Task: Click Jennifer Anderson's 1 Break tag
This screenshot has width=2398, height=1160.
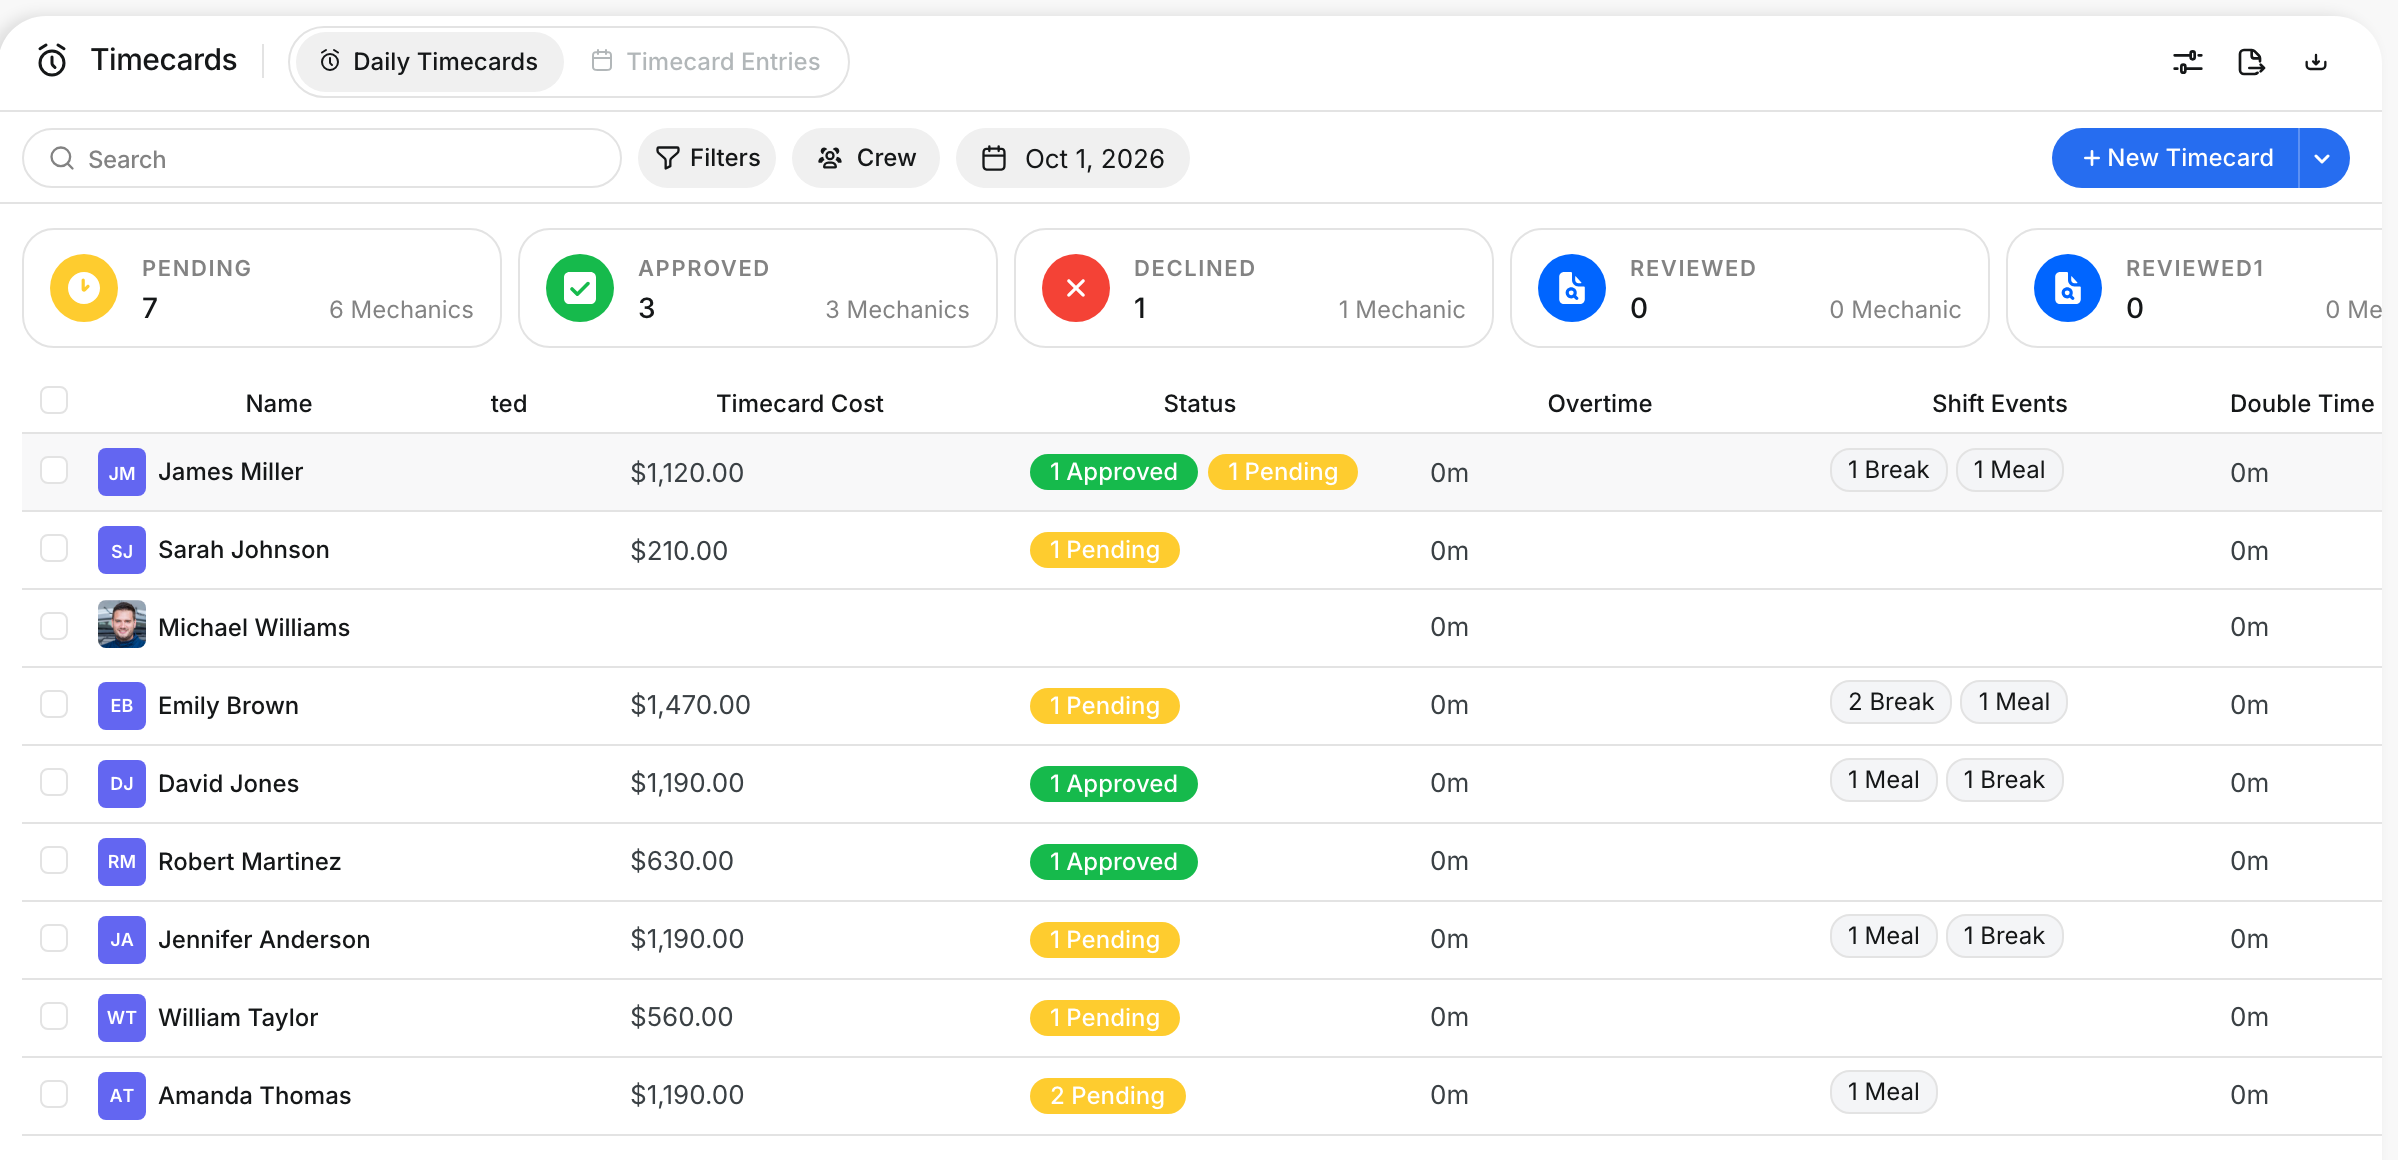Action: coord(2004,936)
